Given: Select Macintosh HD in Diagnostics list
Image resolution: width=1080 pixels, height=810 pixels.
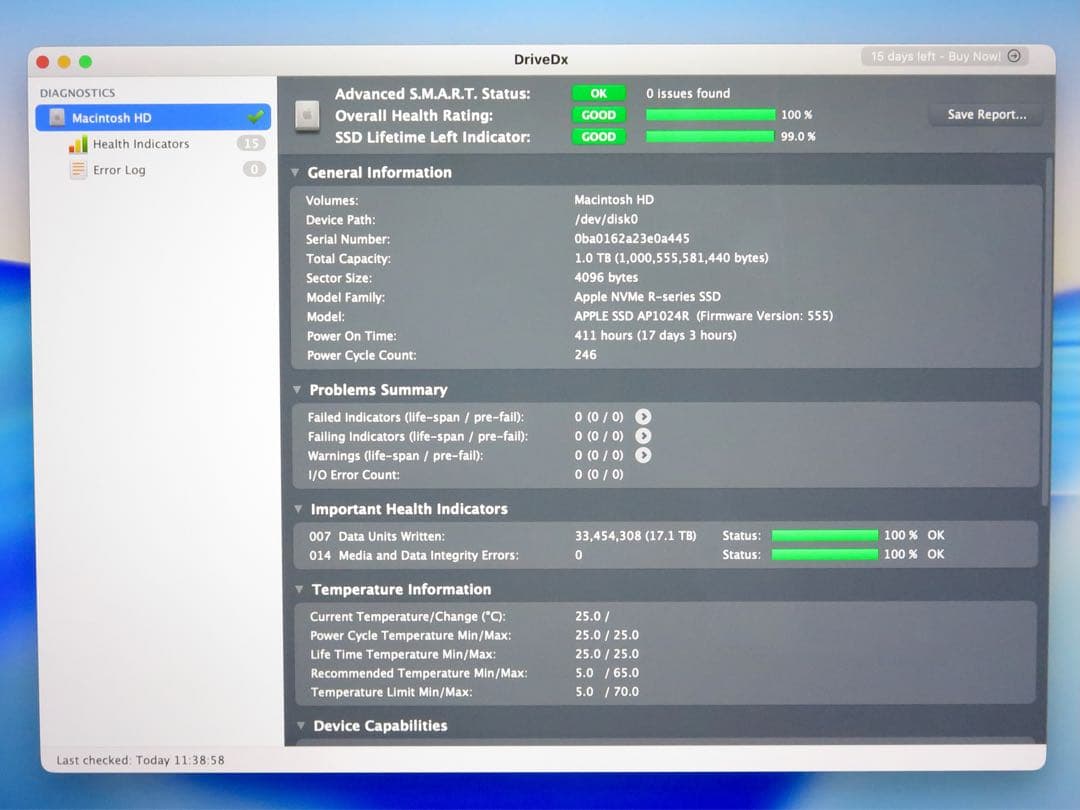Looking at the screenshot, I should (x=153, y=118).
